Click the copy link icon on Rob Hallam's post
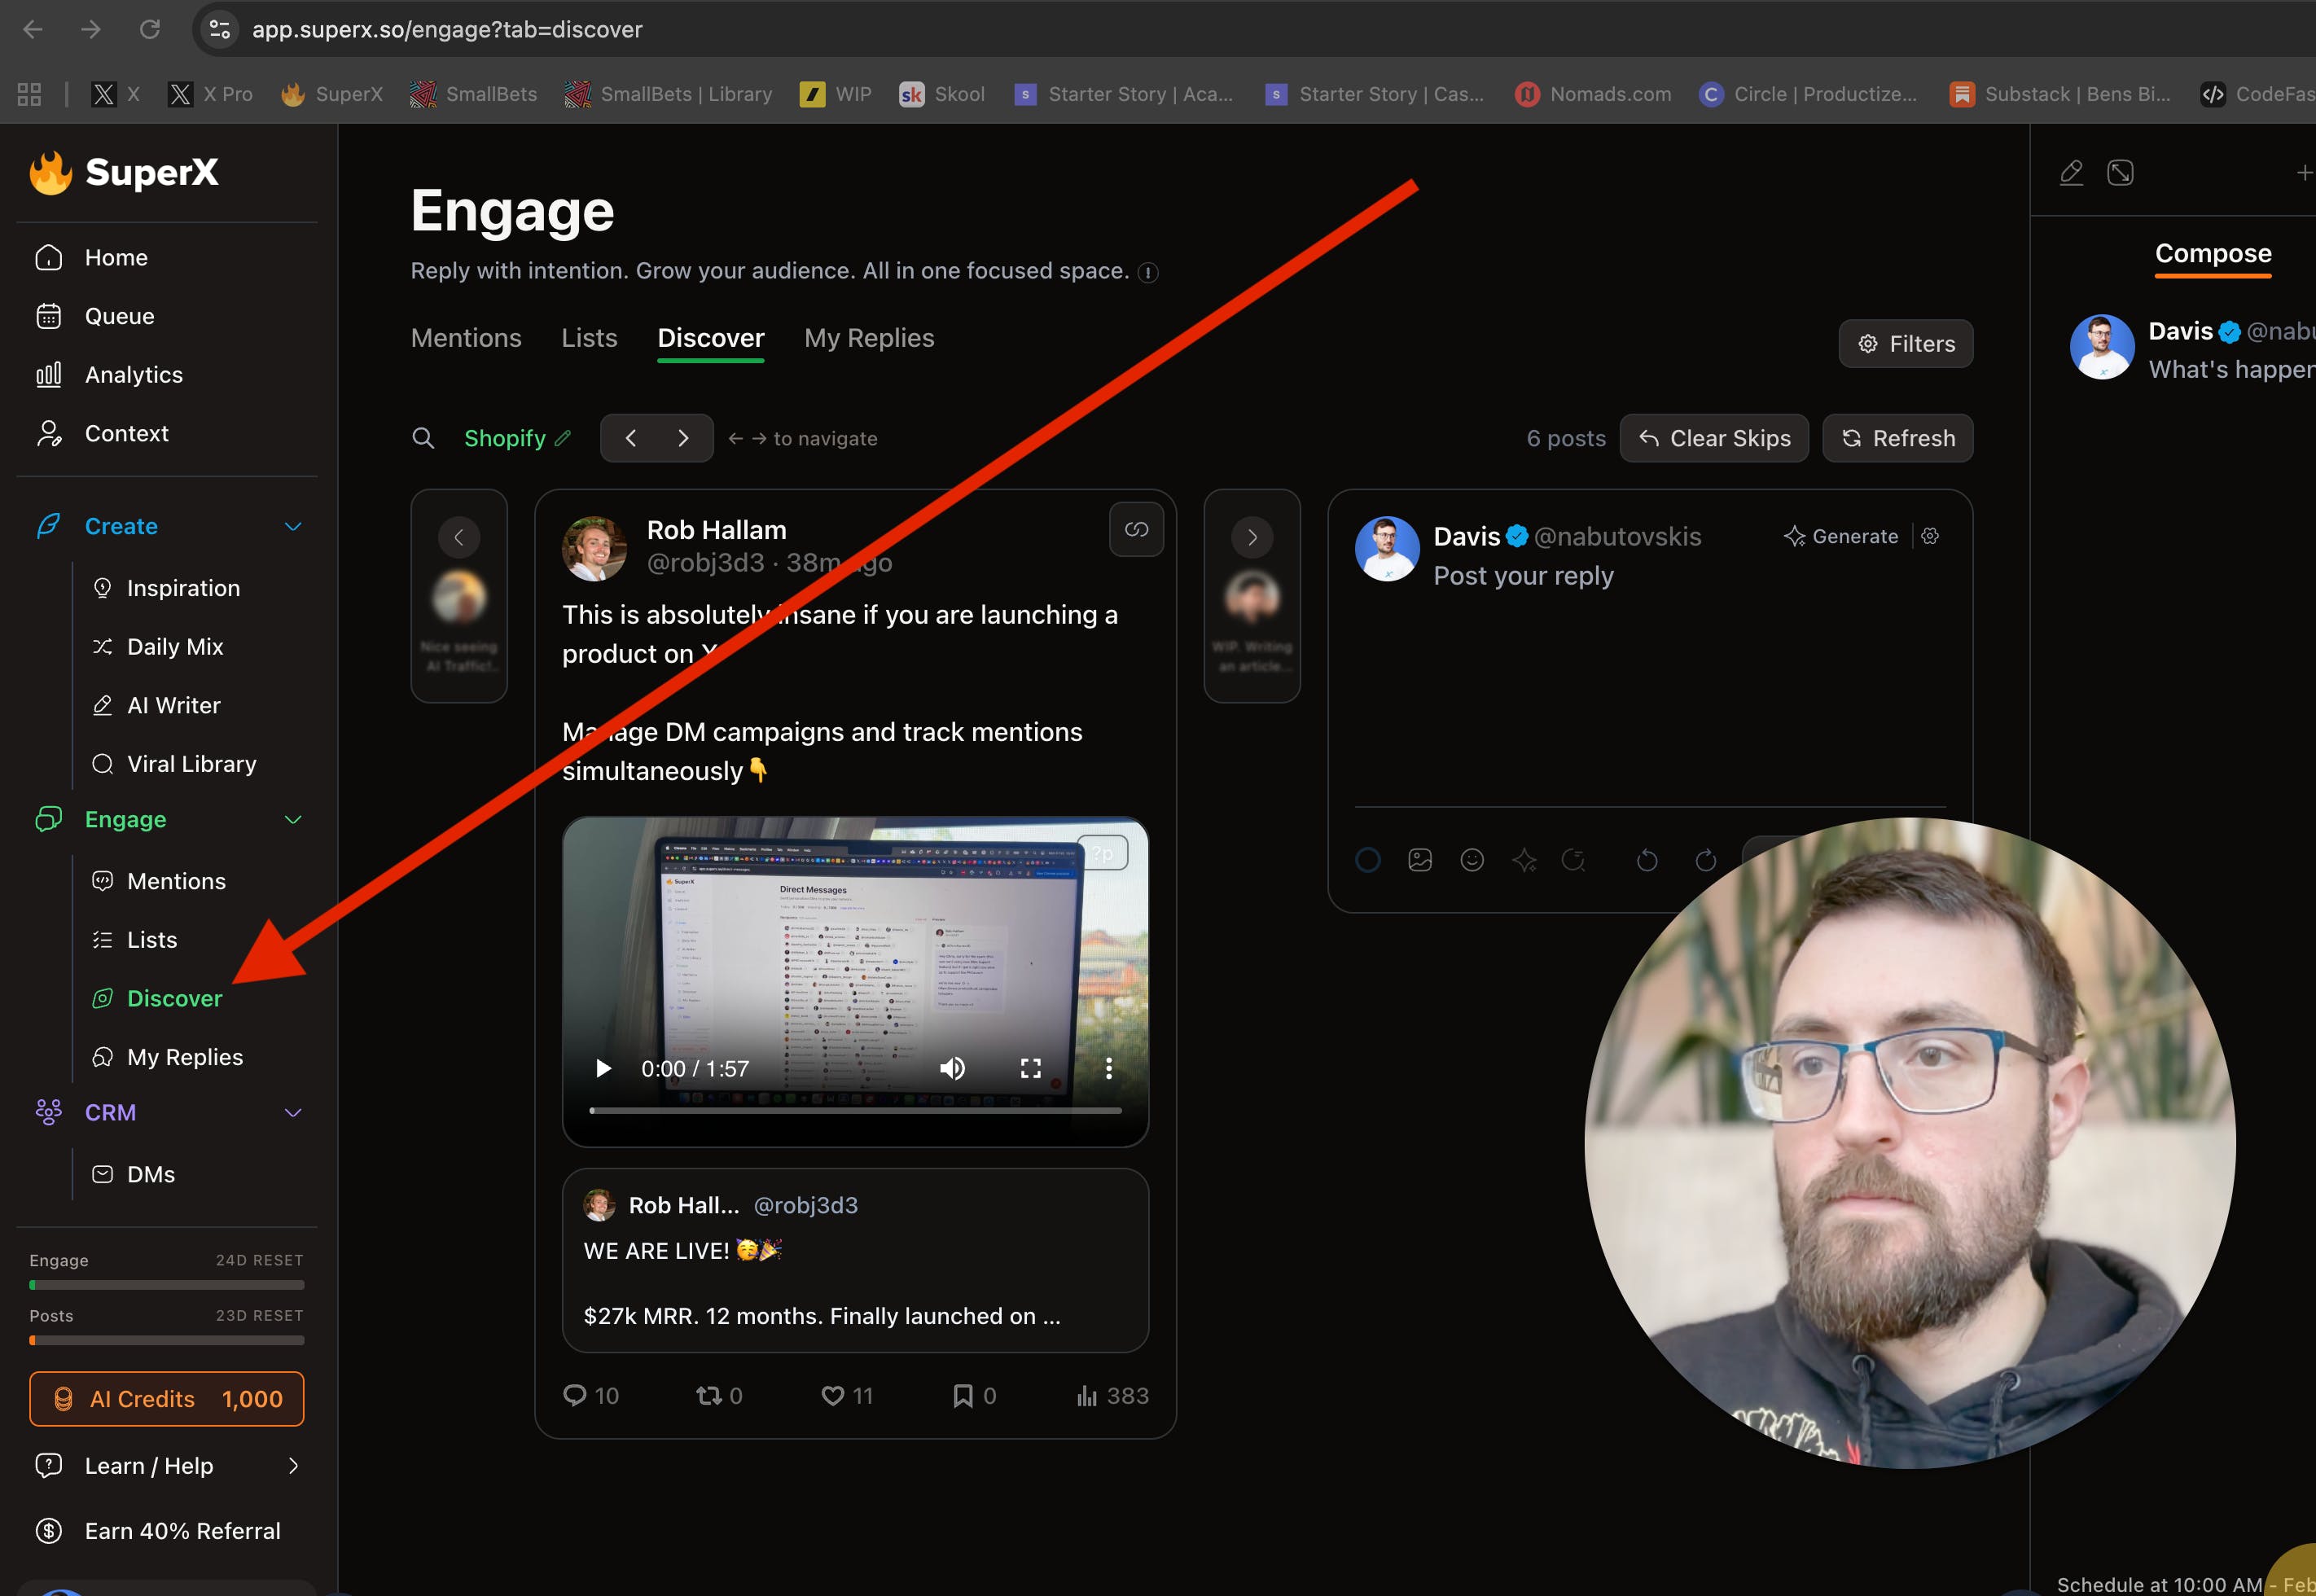The width and height of the screenshot is (2316, 1596). click(x=1136, y=530)
